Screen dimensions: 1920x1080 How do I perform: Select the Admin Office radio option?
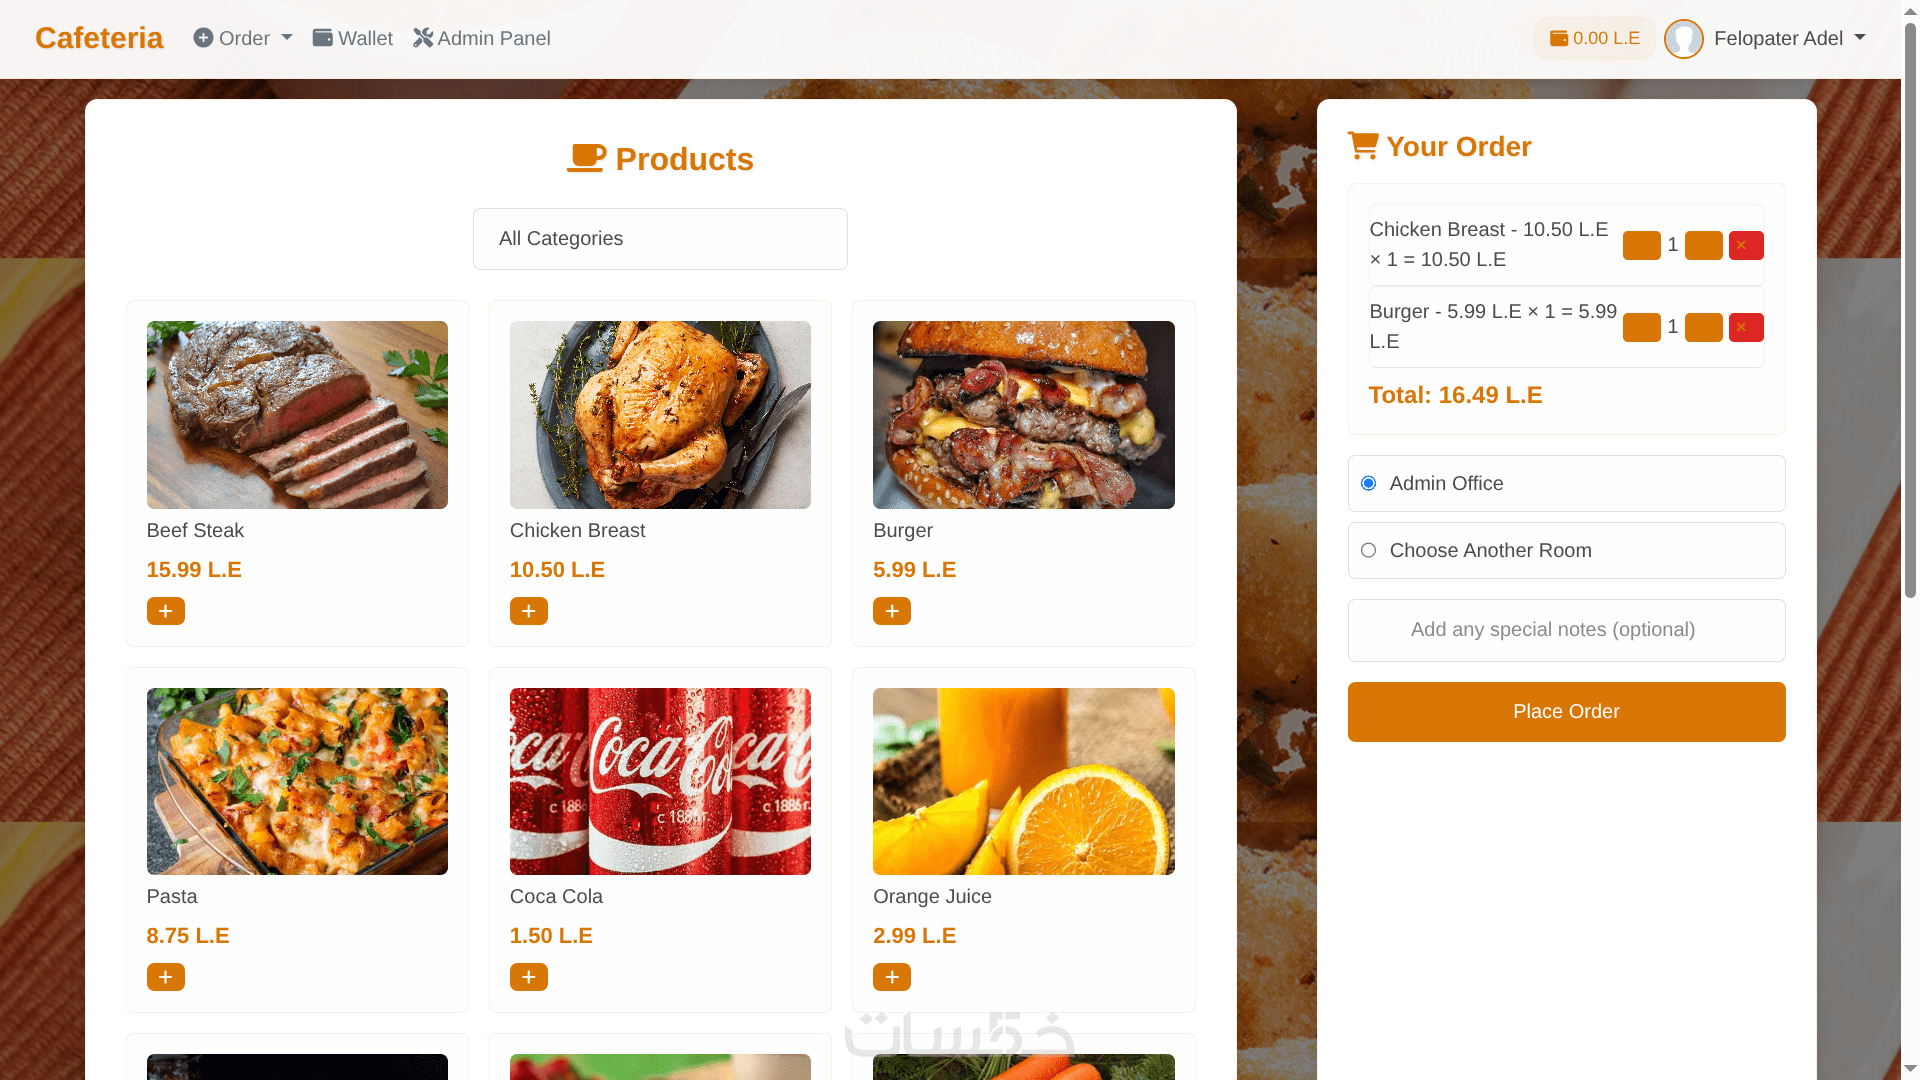[x=1369, y=484]
